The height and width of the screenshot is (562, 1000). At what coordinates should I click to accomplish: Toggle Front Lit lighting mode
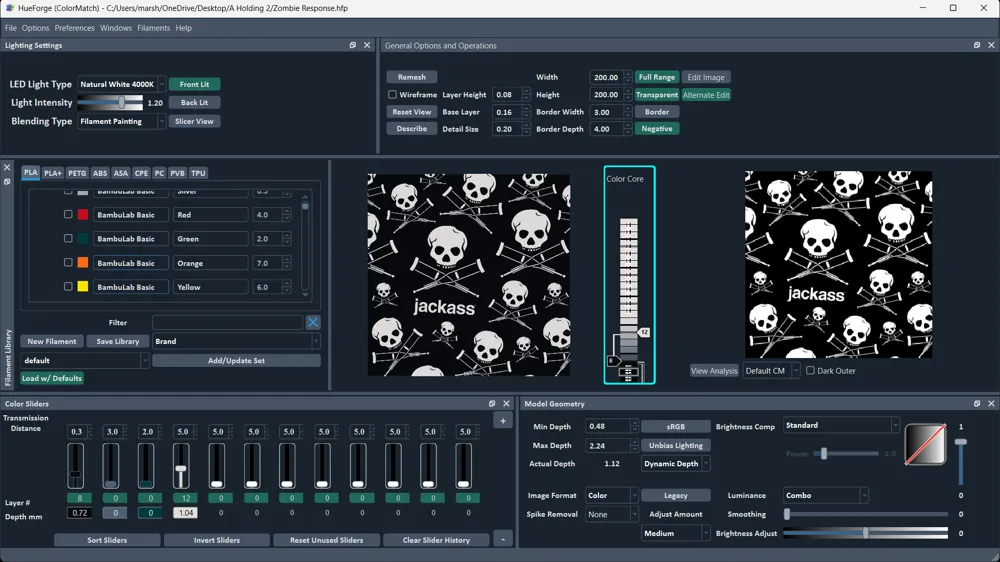195,84
